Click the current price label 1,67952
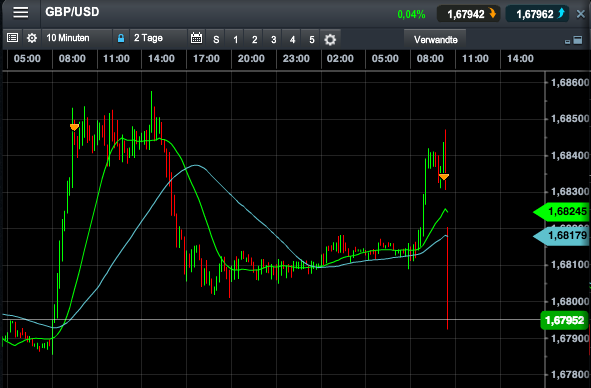 (564, 321)
